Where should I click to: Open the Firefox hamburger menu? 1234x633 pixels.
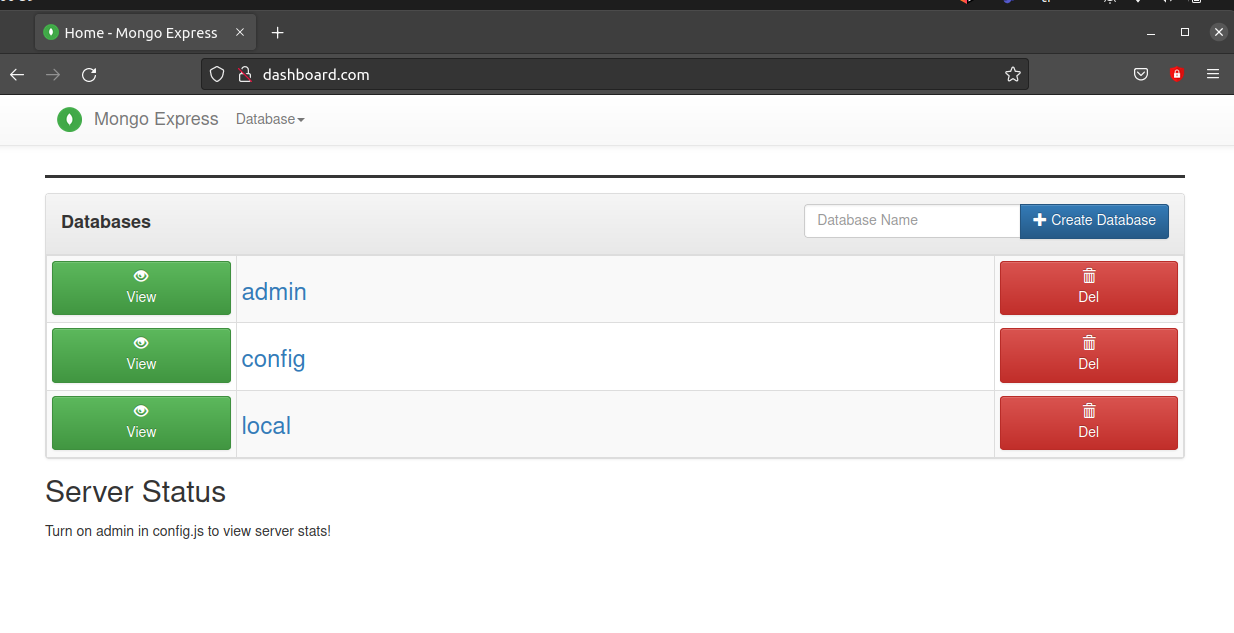pos(1213,74)
